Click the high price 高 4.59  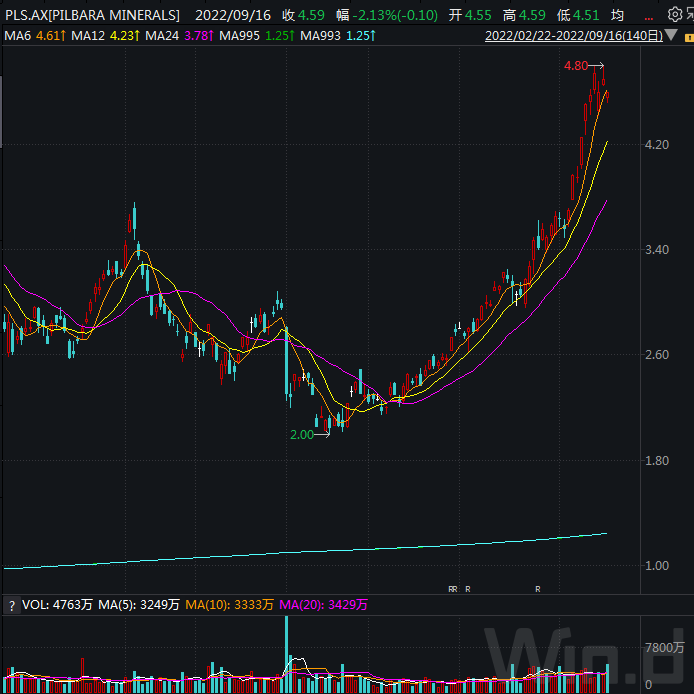point(524,15)
